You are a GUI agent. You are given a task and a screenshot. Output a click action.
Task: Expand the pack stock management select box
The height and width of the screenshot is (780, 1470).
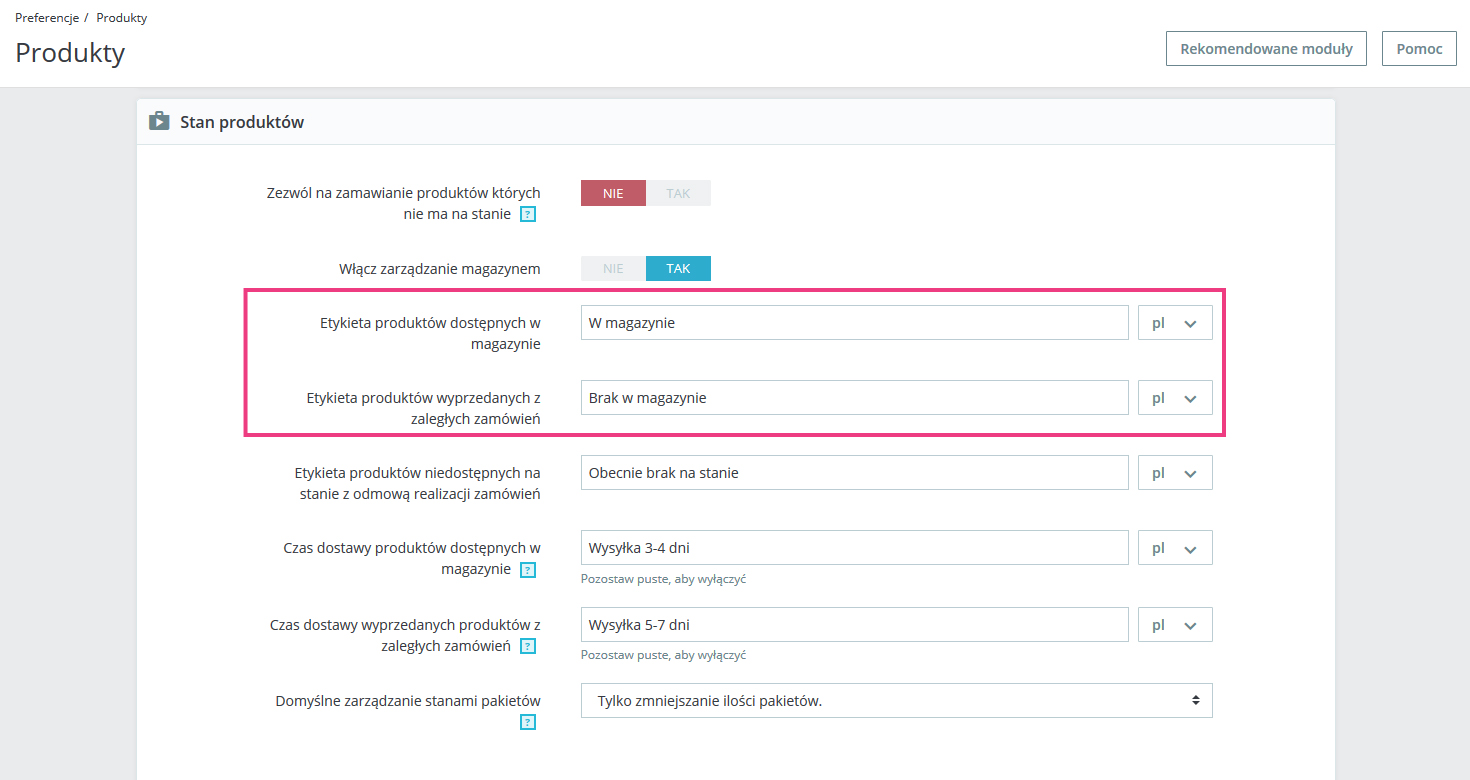click(x=896, y=701)
